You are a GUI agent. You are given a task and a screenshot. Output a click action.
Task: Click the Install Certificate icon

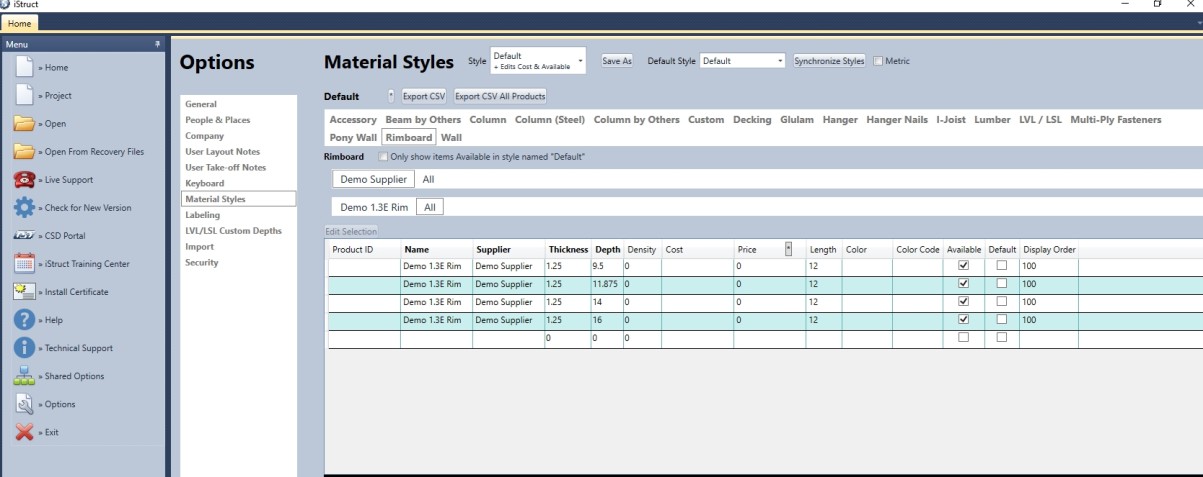coord(25,292)
